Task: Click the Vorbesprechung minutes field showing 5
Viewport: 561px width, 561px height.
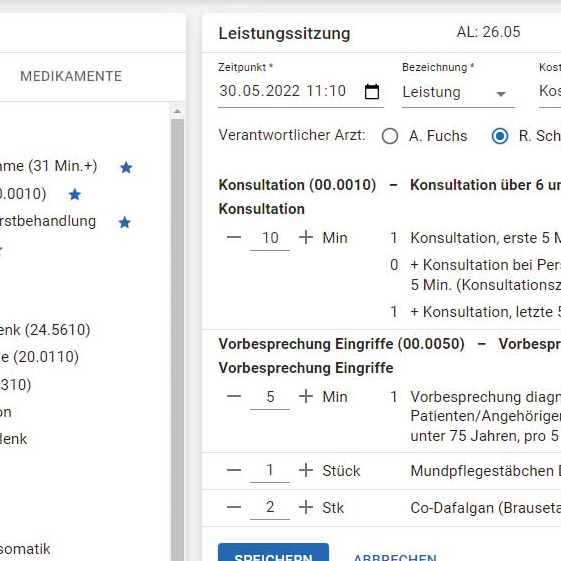Action: tap(270, 397)
